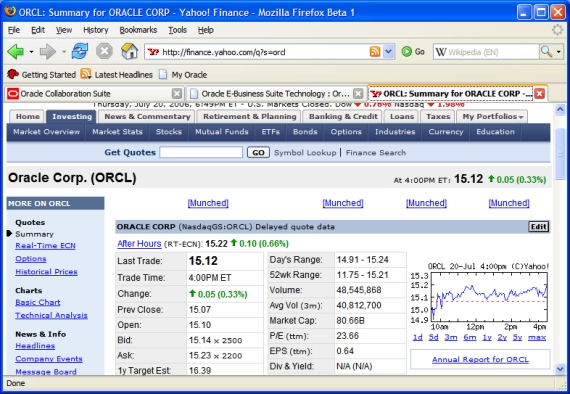The width and height of the screenshot is (570, 394).
Task: Click the Symbol Lookup link
Action: (305, 153)
